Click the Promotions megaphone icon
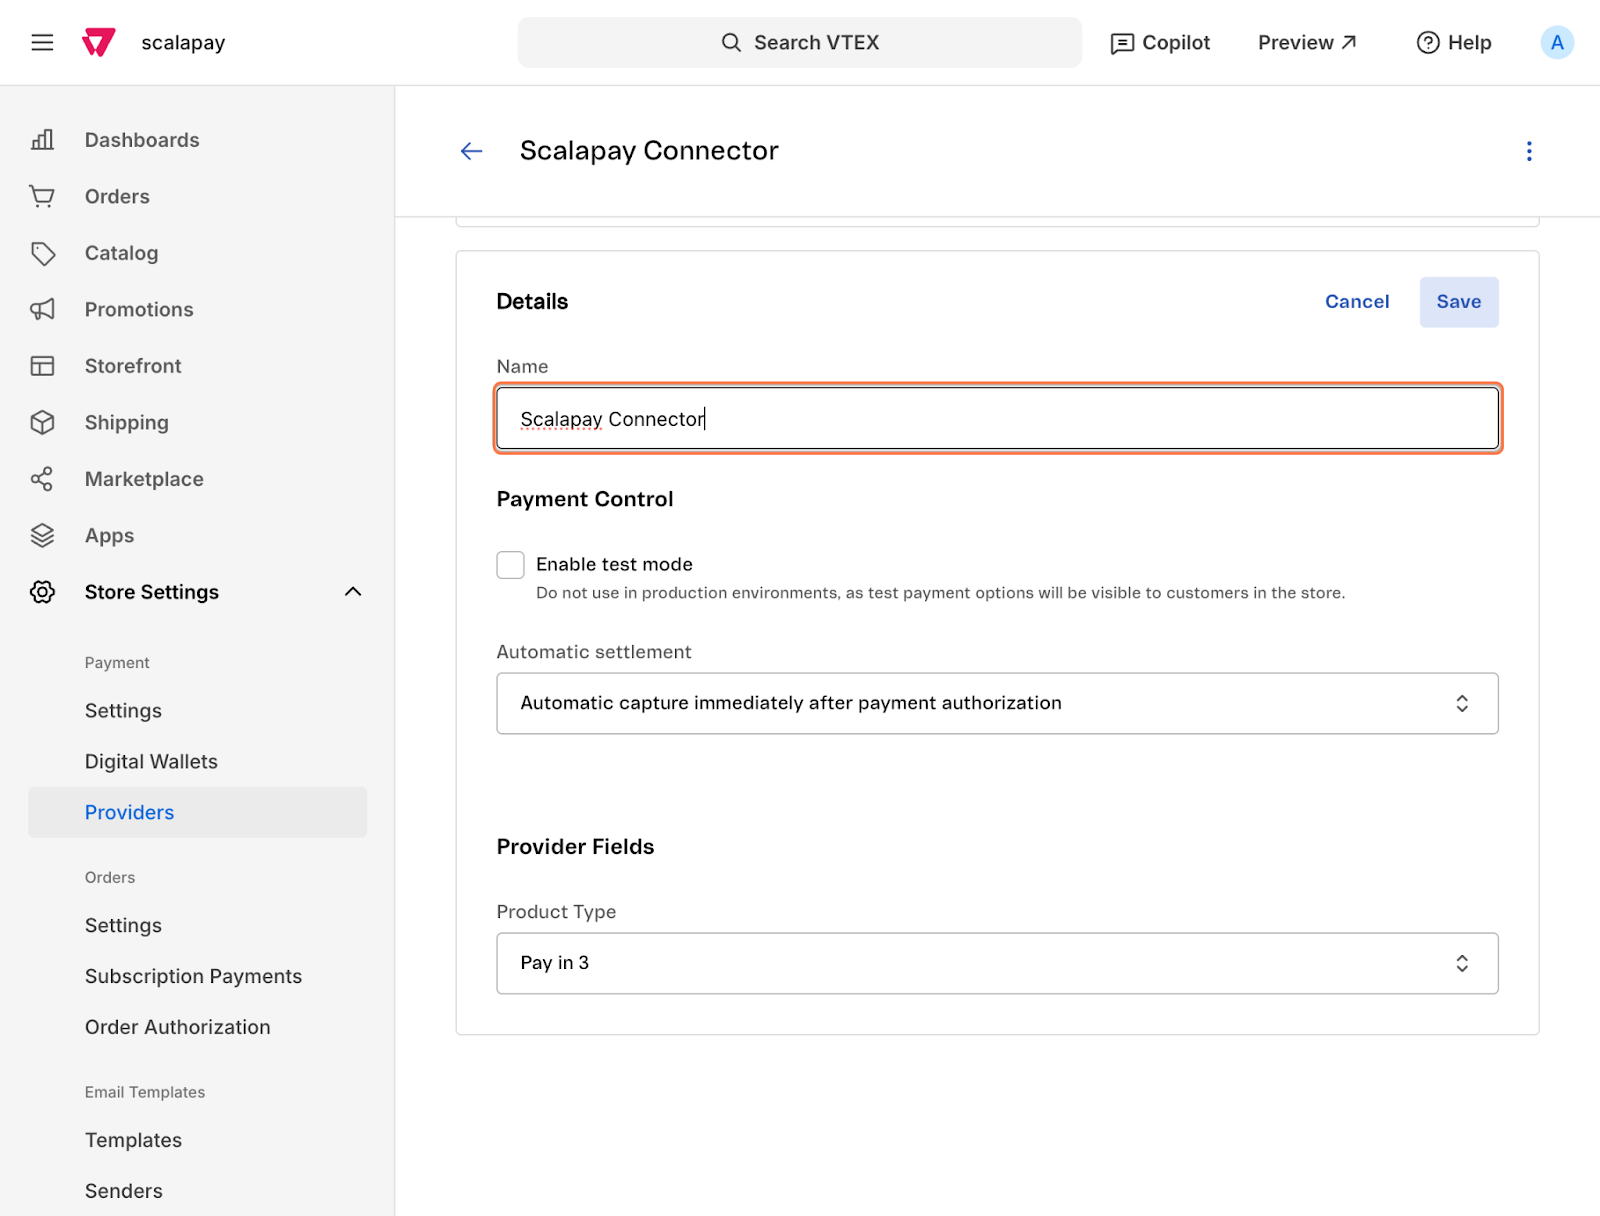Viewport: 1600px width, 1216px height. [42, 310]
